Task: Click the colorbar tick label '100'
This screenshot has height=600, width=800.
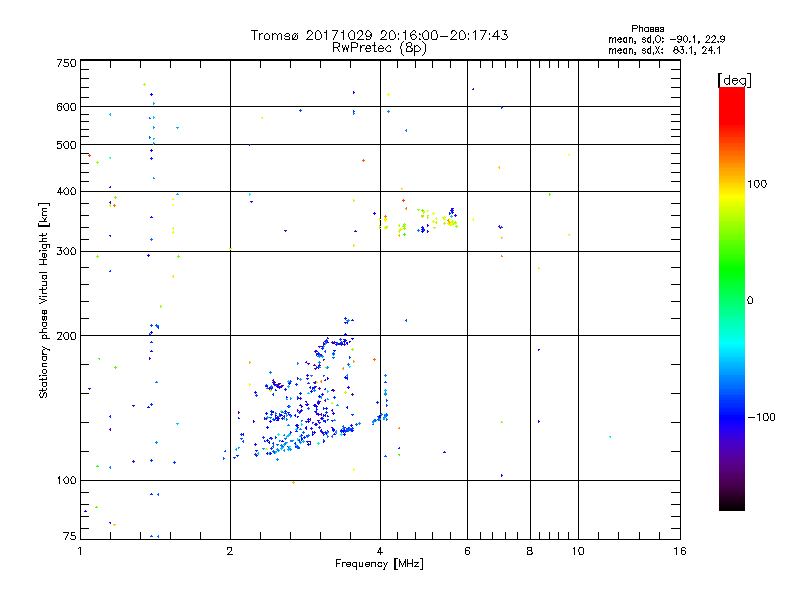Action: 757,184
